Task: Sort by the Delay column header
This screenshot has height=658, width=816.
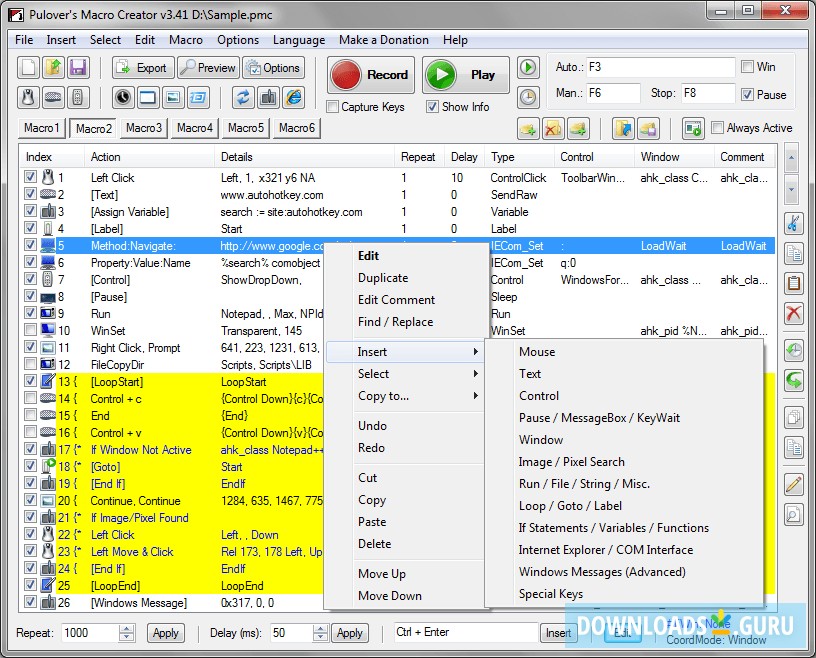Action: [x=464, y=157]
